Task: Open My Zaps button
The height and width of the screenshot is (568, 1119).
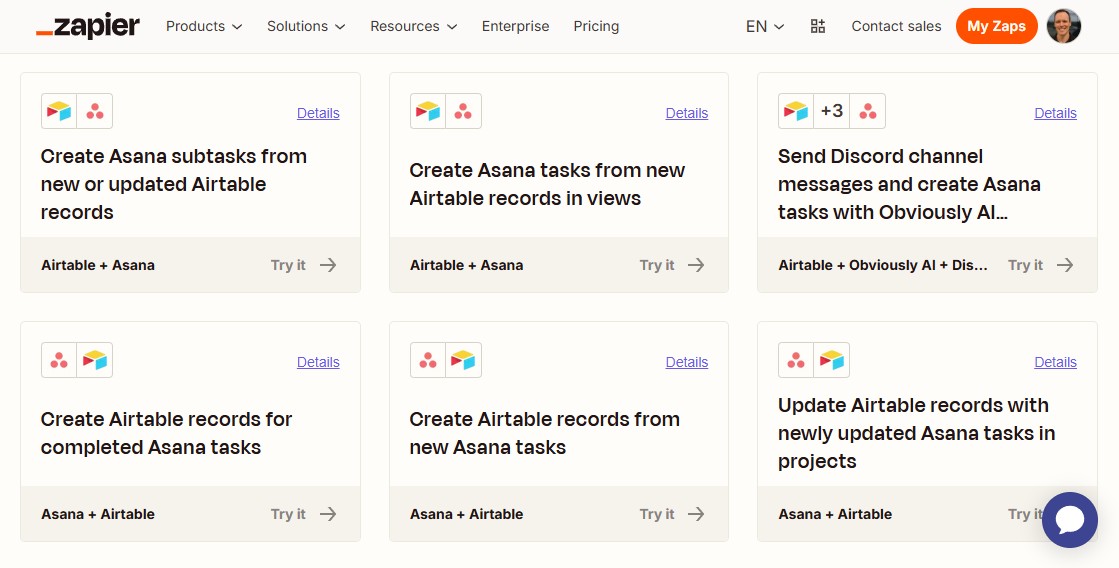Action: (996, 26)
